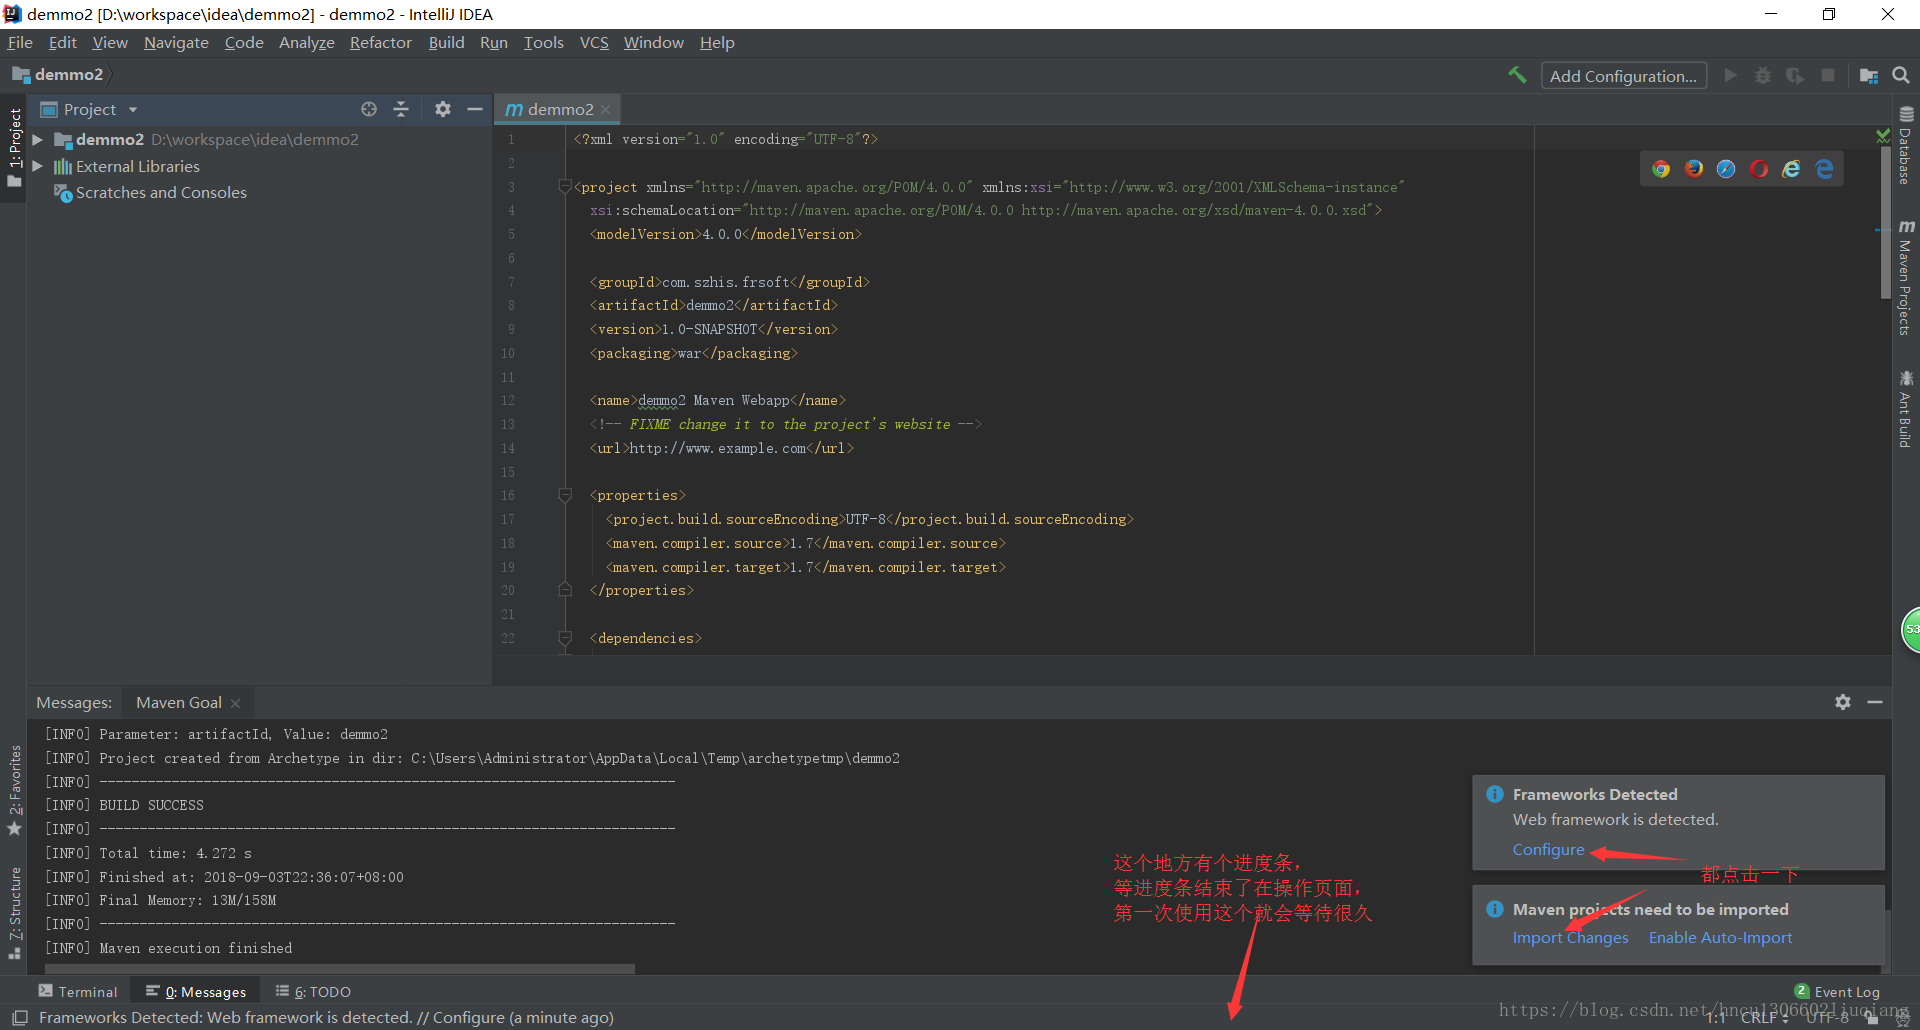Viewport: 1920px width, 1030px height.
Task: Select 0: Messages tab
Action: pyautogui.click(x=196, y=991)
